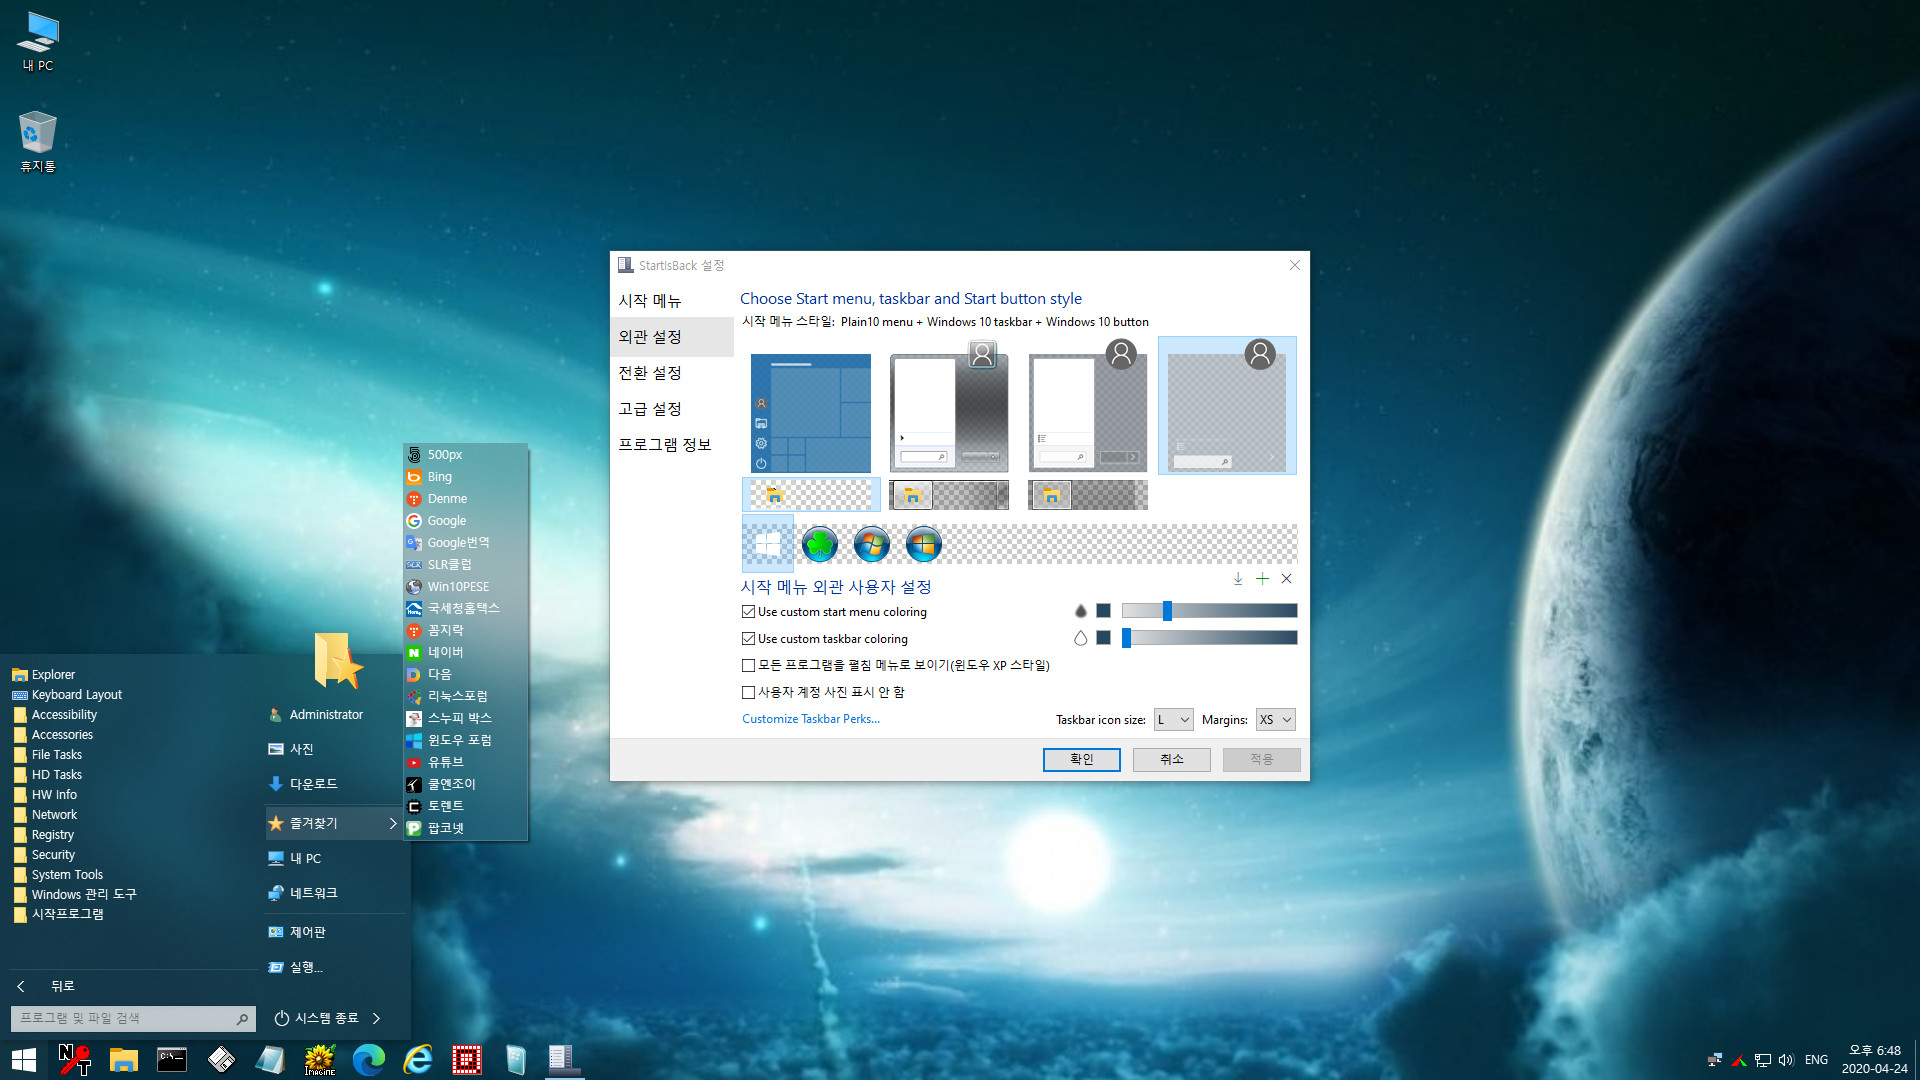This screenshot has width=1920, height=1080.
Task: Open the 내 PC desktop icon
Action: tap(38, 42)
